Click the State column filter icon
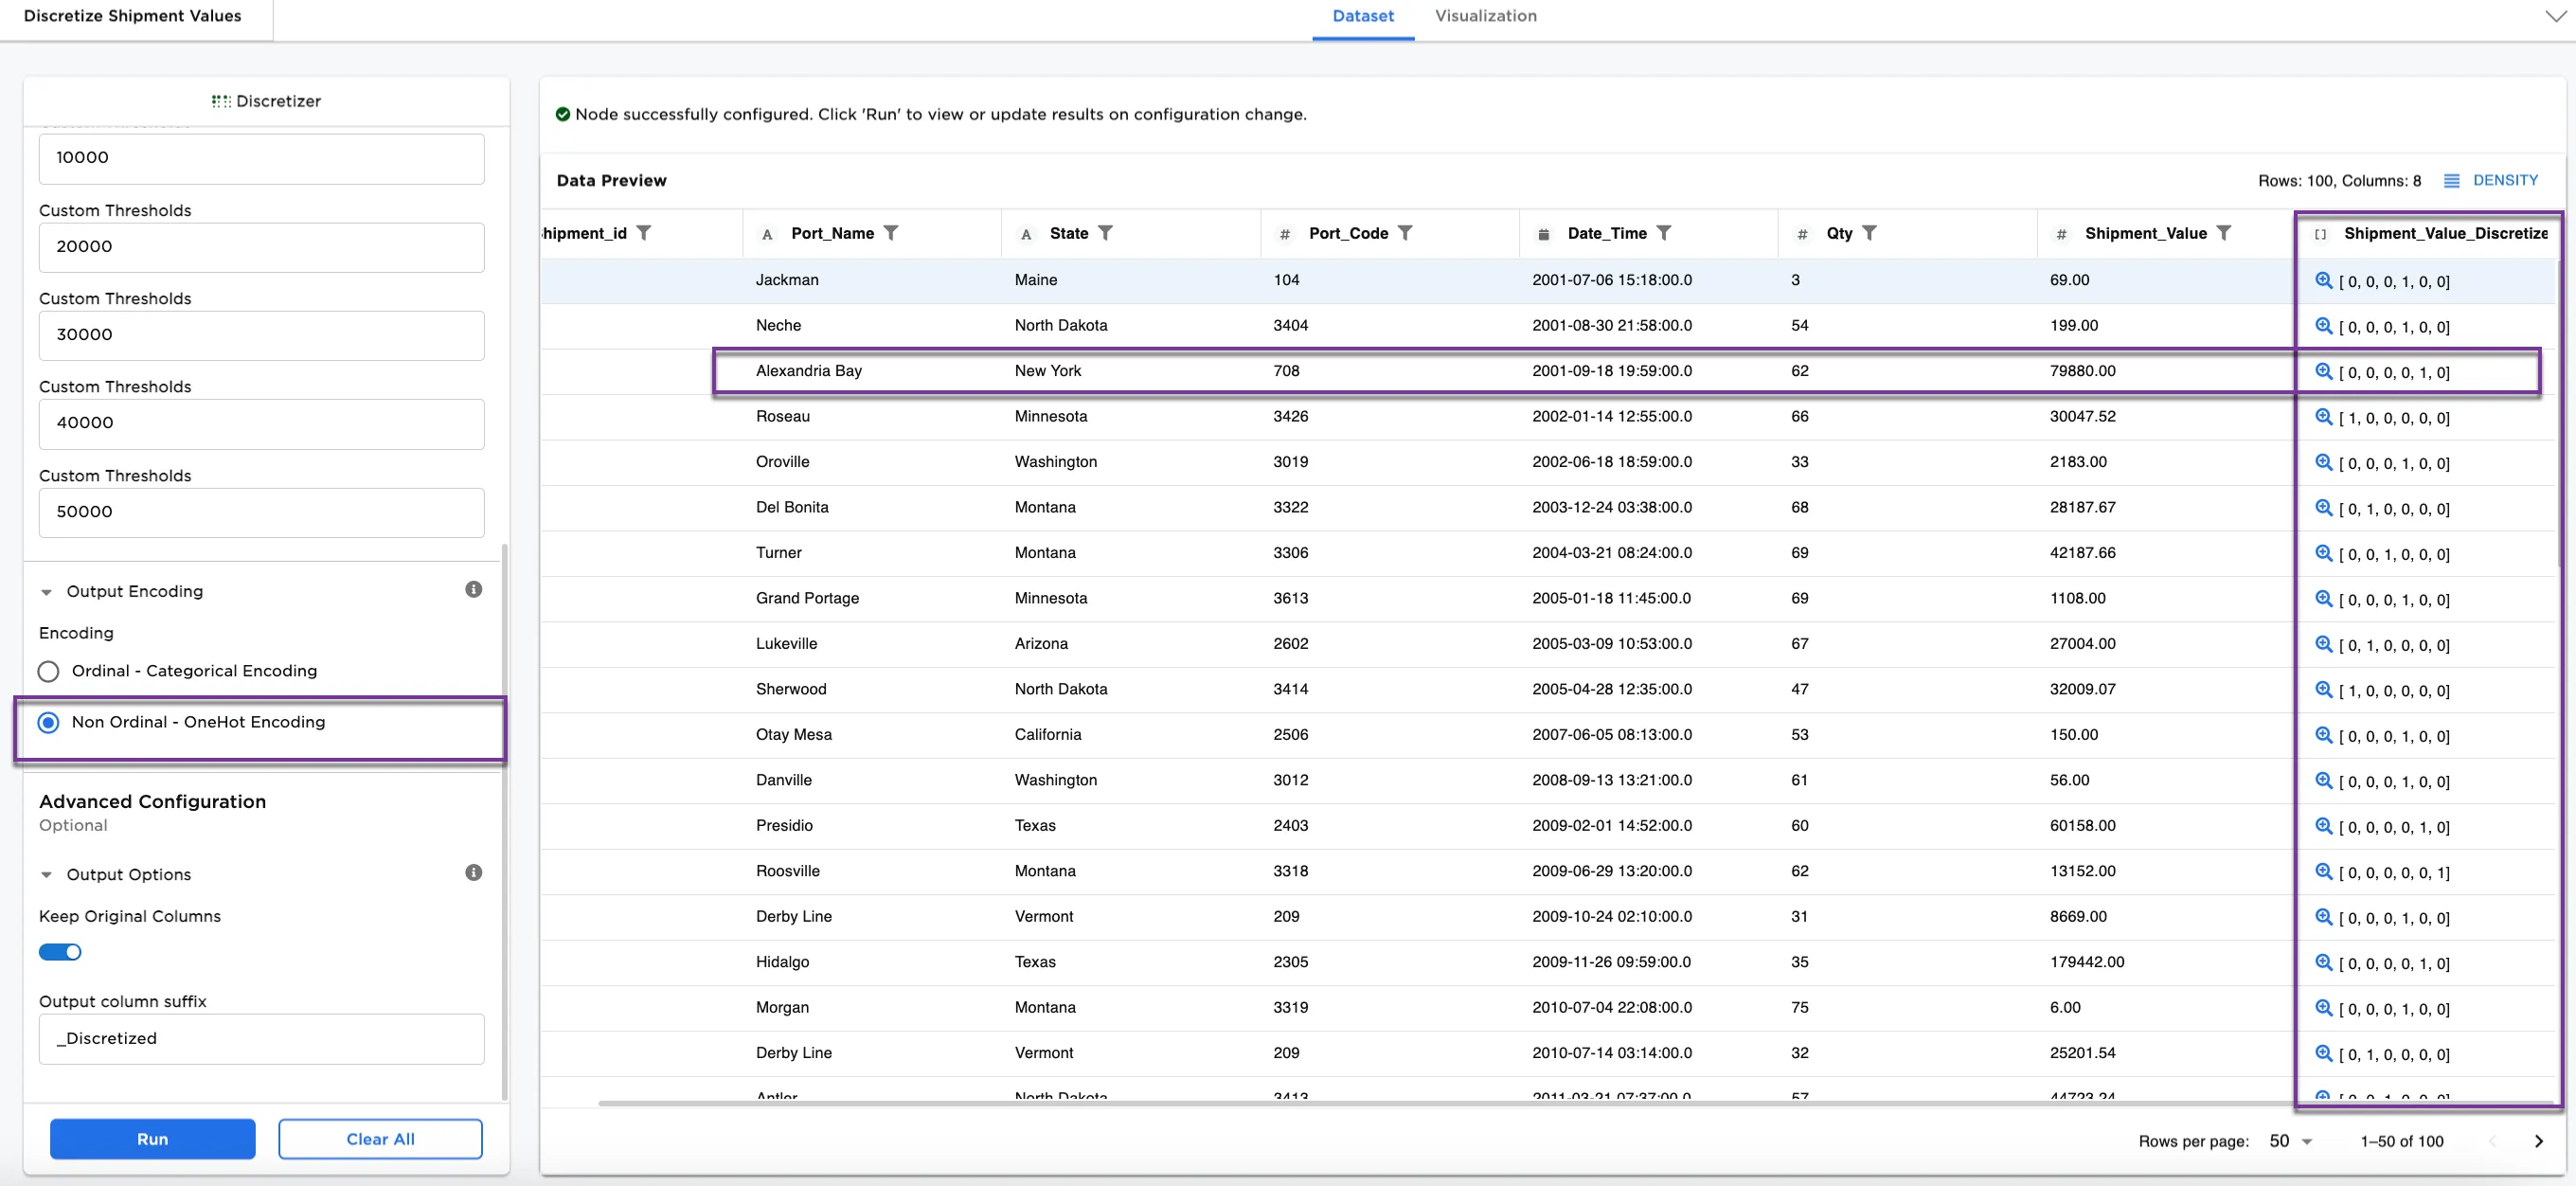The image size is (2576, 1186). coord(1105,233)
